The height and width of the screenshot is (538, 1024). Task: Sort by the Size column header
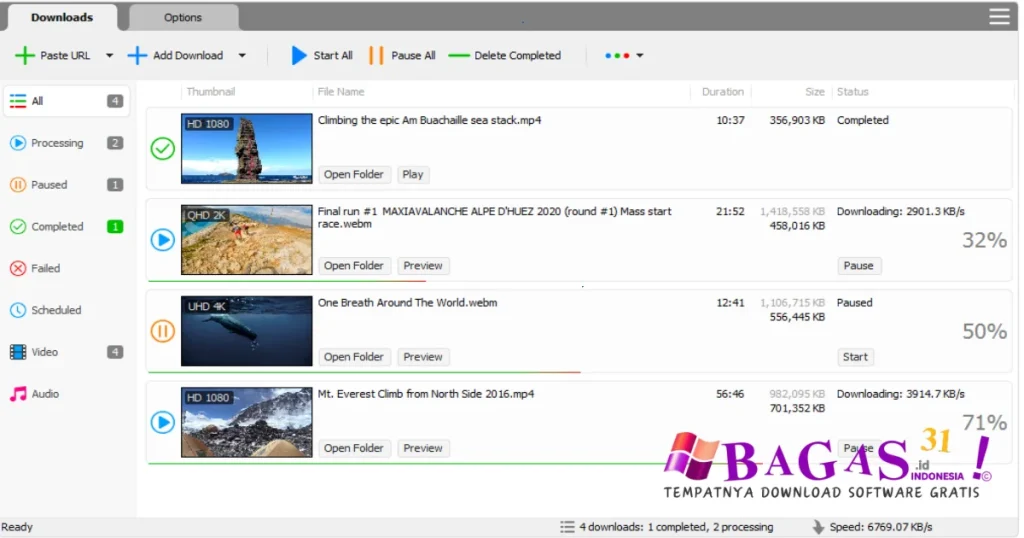[x=814, y=92]
